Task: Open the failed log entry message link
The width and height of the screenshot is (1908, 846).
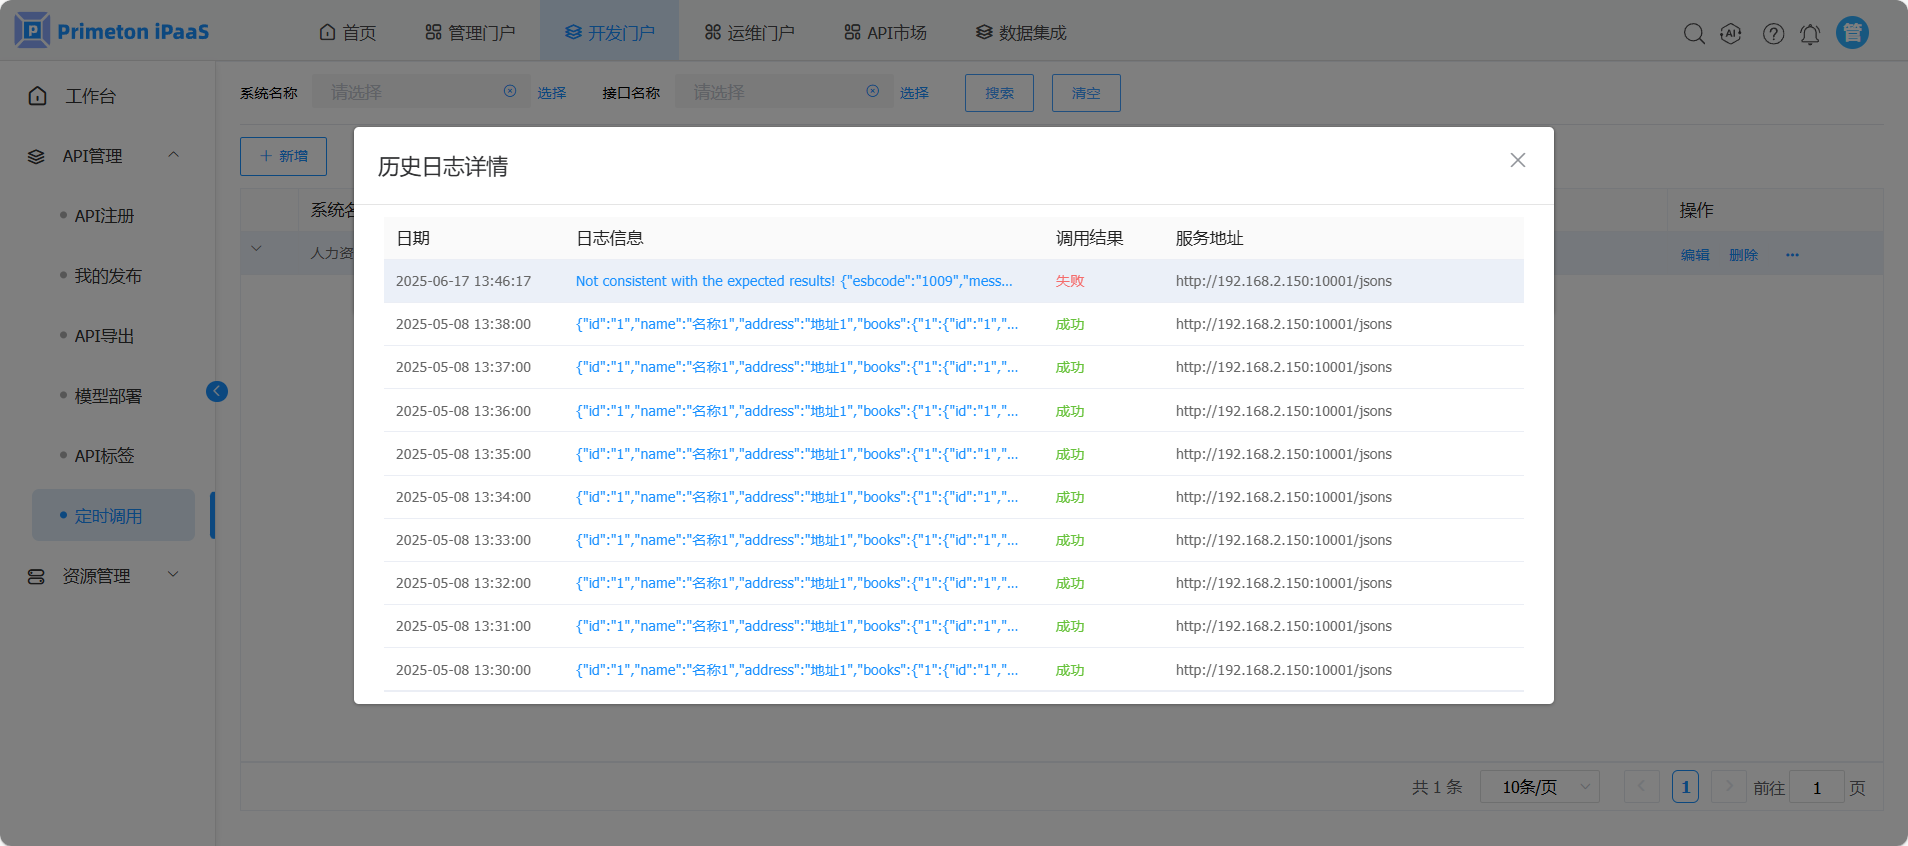Action: coord(793,281)
